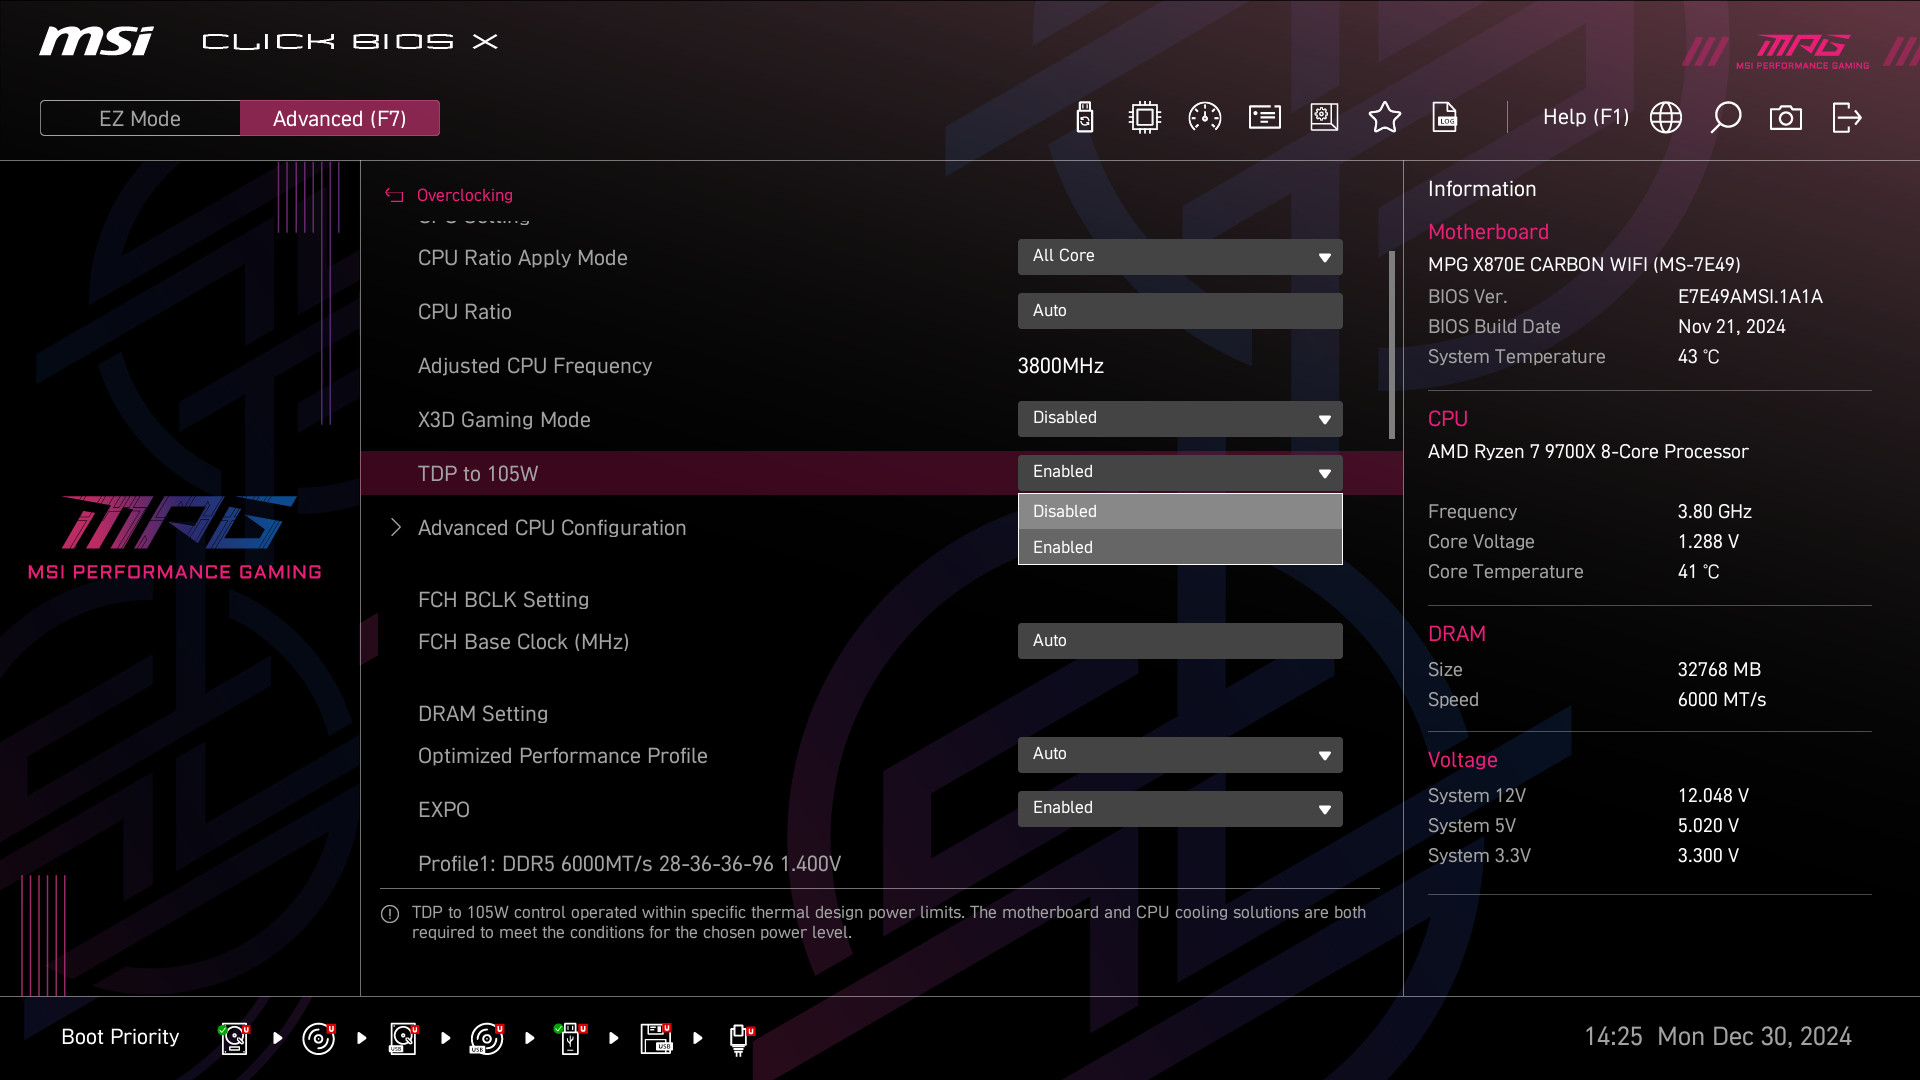Viewport: 1920px width, 1080px height.
Task: Open the CPU Ratio Apply Mode dropdown
Action: [1180, 257]
